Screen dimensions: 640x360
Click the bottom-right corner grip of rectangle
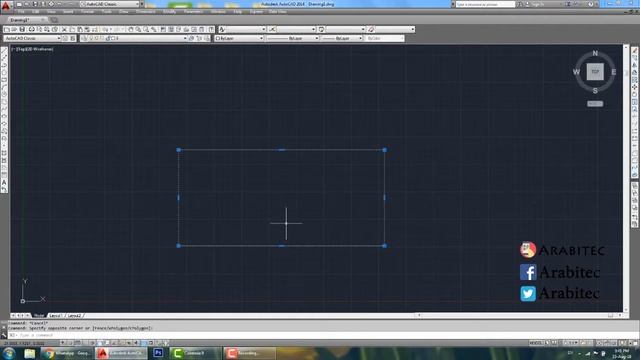384,246
